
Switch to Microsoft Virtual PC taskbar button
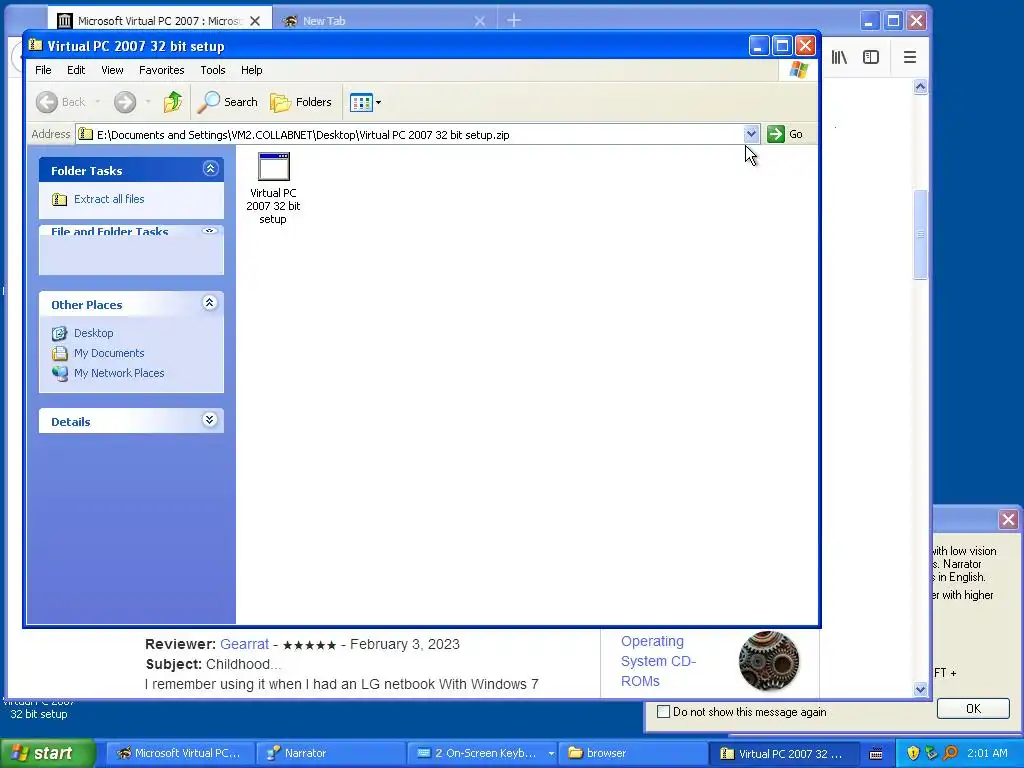click(179, 754)
